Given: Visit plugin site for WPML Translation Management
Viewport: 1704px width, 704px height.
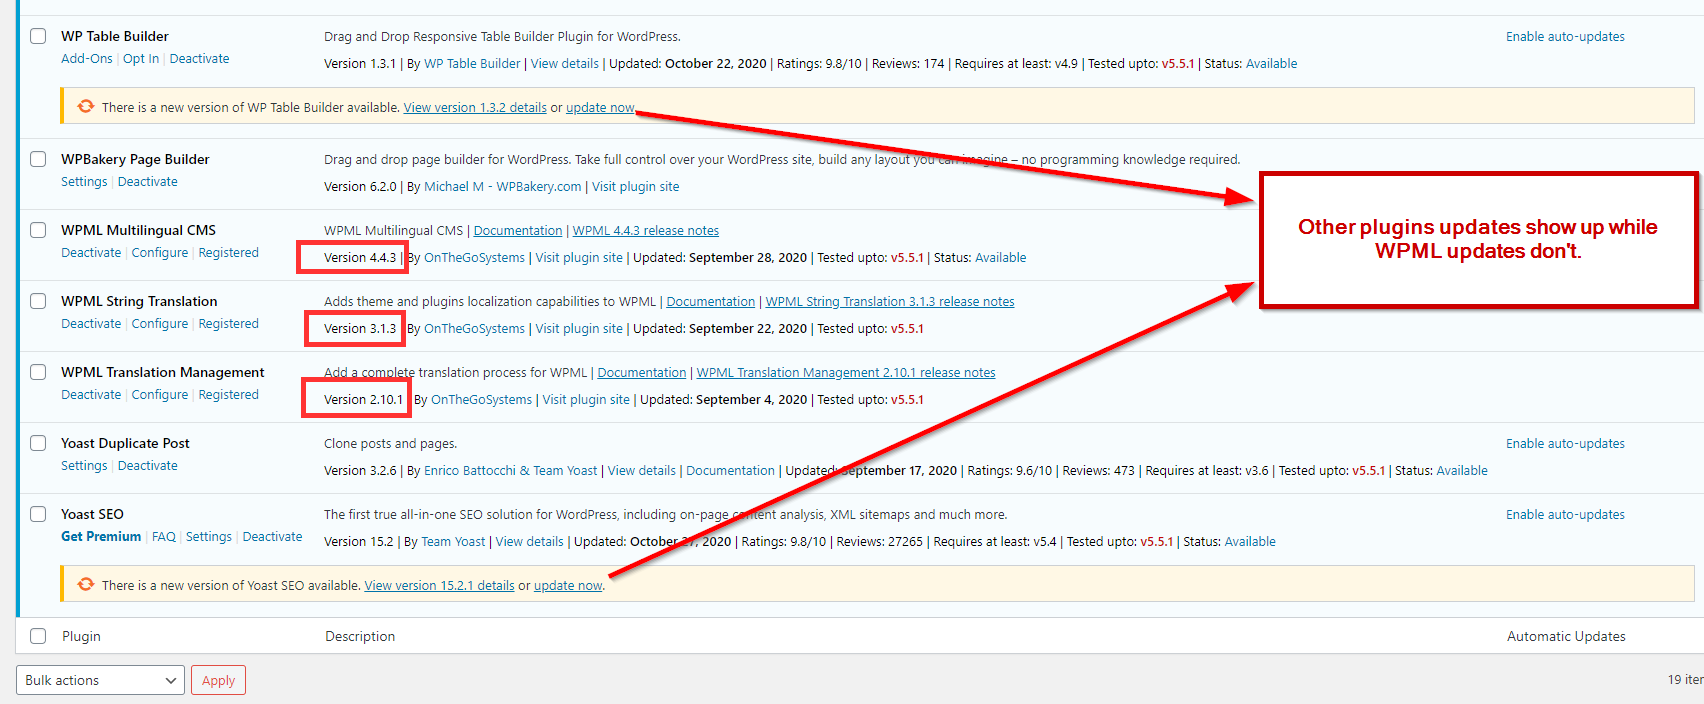Looking at the screenshot, I should coord(586,400).
